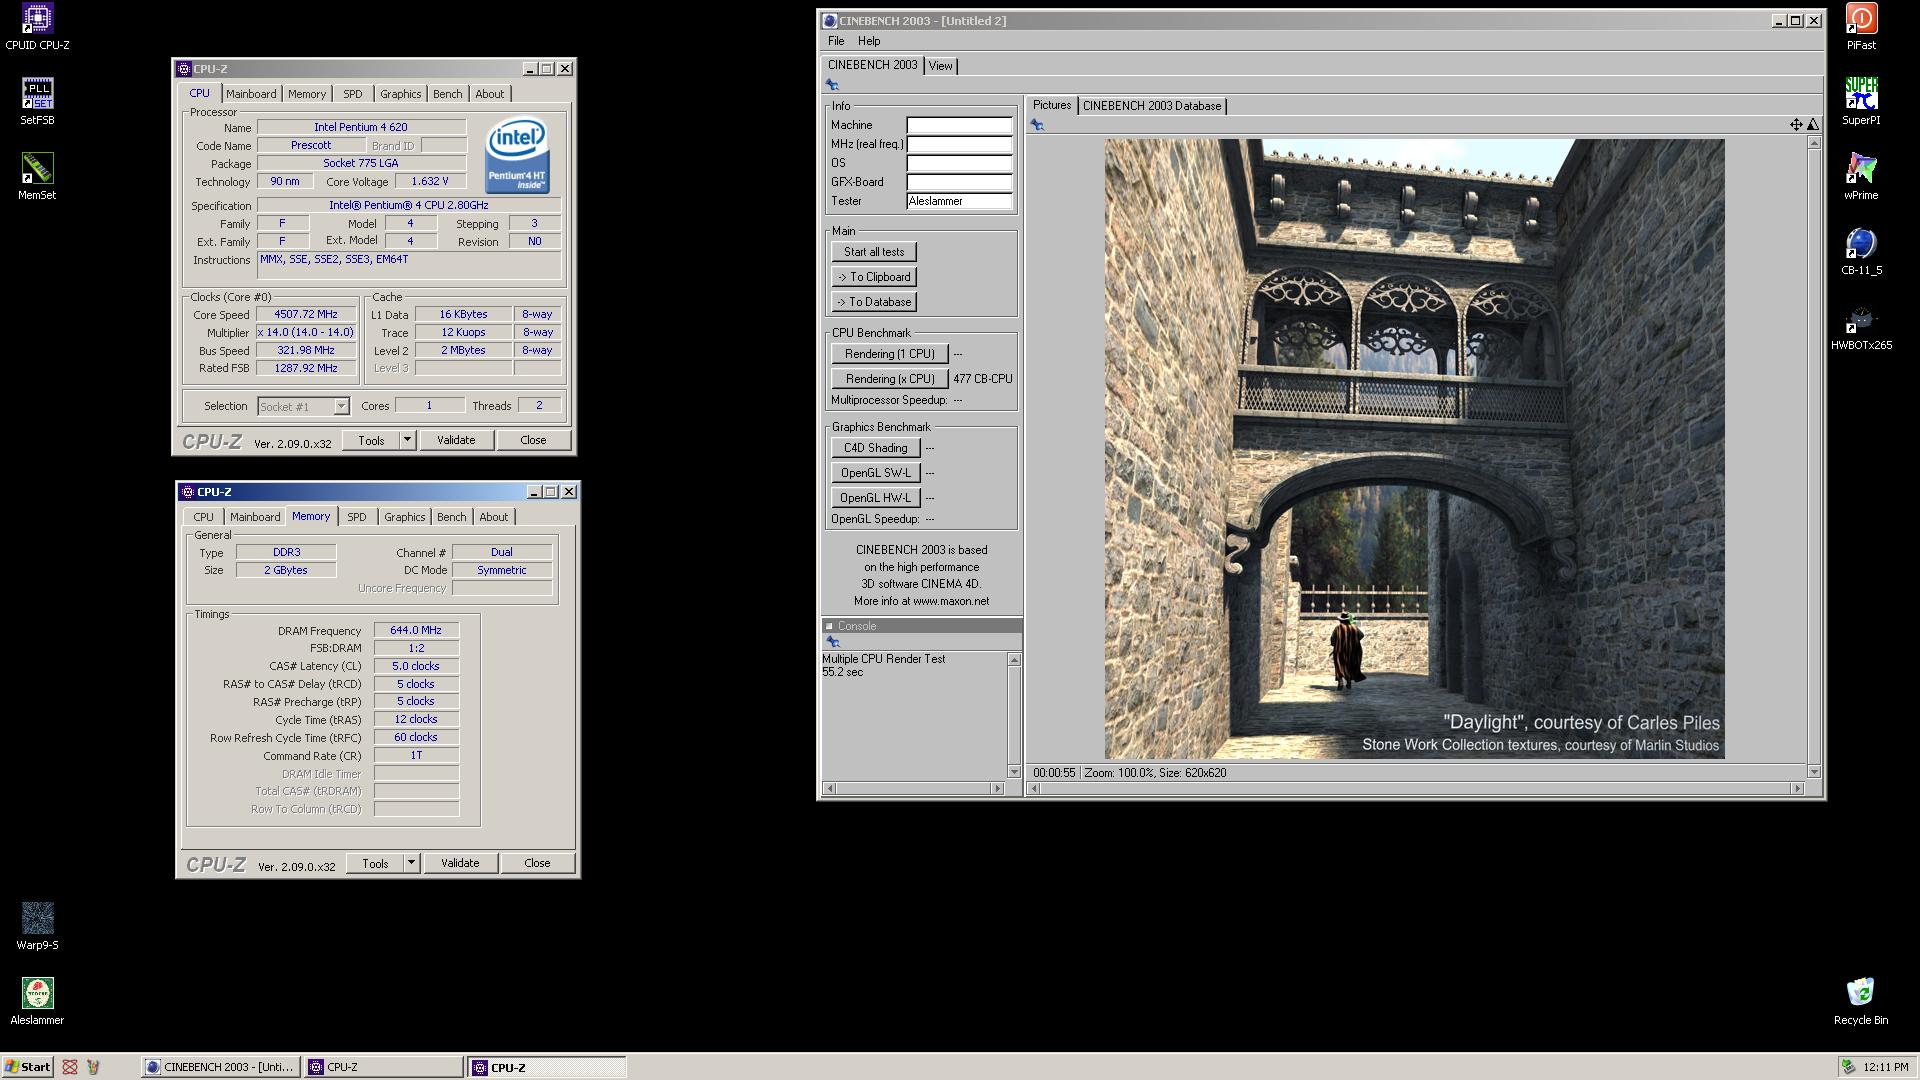Open the Aleslammer desktop icon
The height and width of the screenshot is (1080, 1920).
click(37, 1001)
